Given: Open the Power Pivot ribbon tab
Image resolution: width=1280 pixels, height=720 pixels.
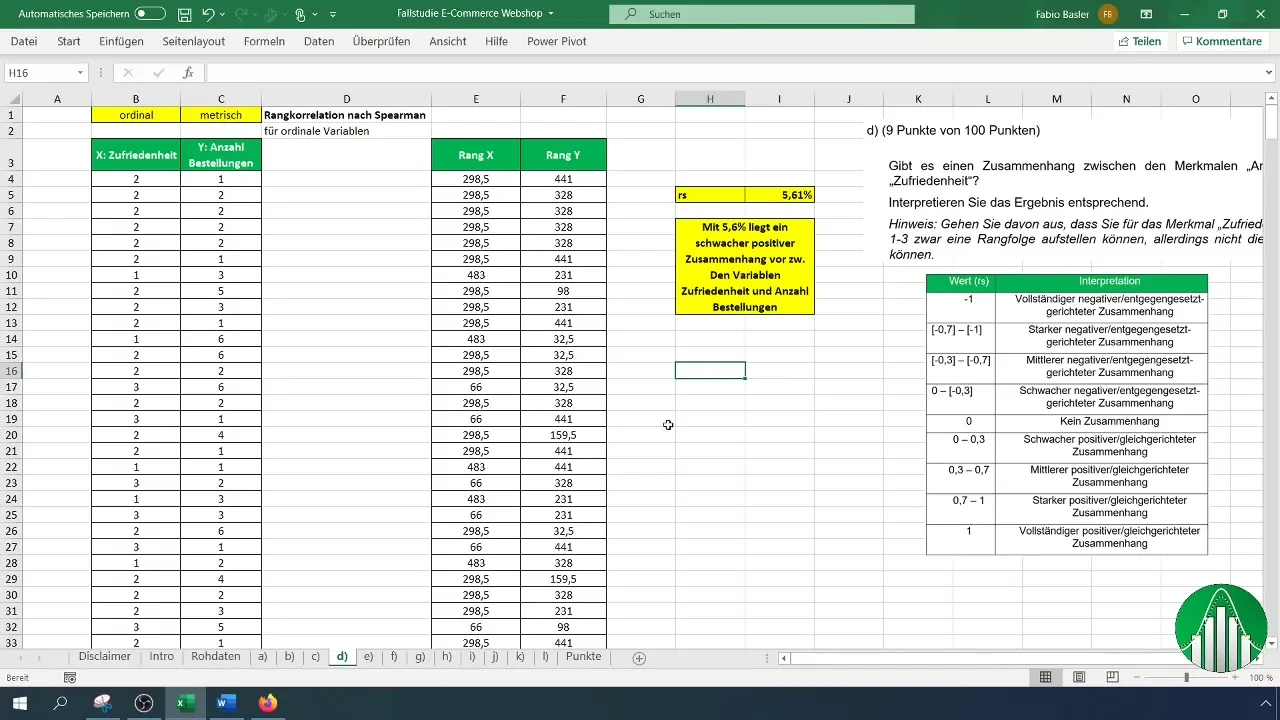Looking at the screenshot, I should click(x=556, y=41).
